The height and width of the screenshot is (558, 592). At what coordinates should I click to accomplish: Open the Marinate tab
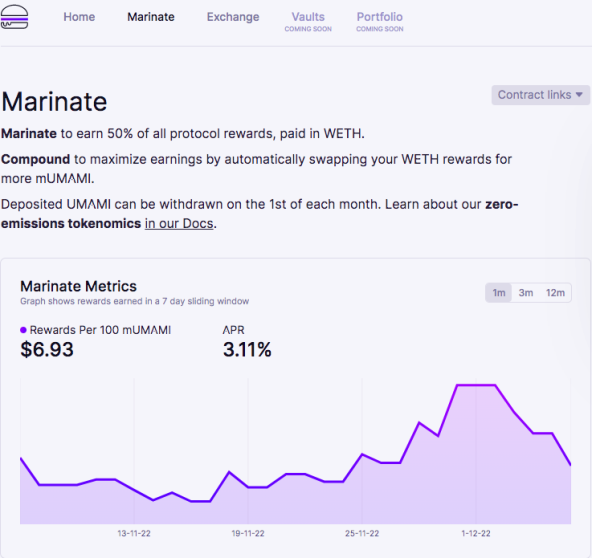(x=151, y=17)
